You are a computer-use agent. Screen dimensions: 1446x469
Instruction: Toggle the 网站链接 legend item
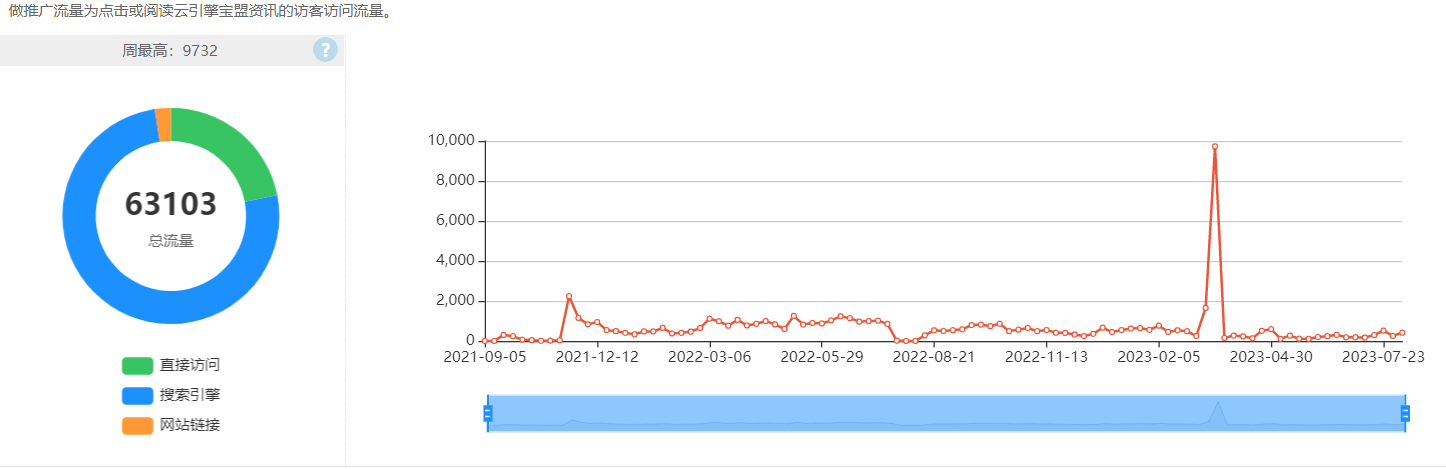(170, 425)
